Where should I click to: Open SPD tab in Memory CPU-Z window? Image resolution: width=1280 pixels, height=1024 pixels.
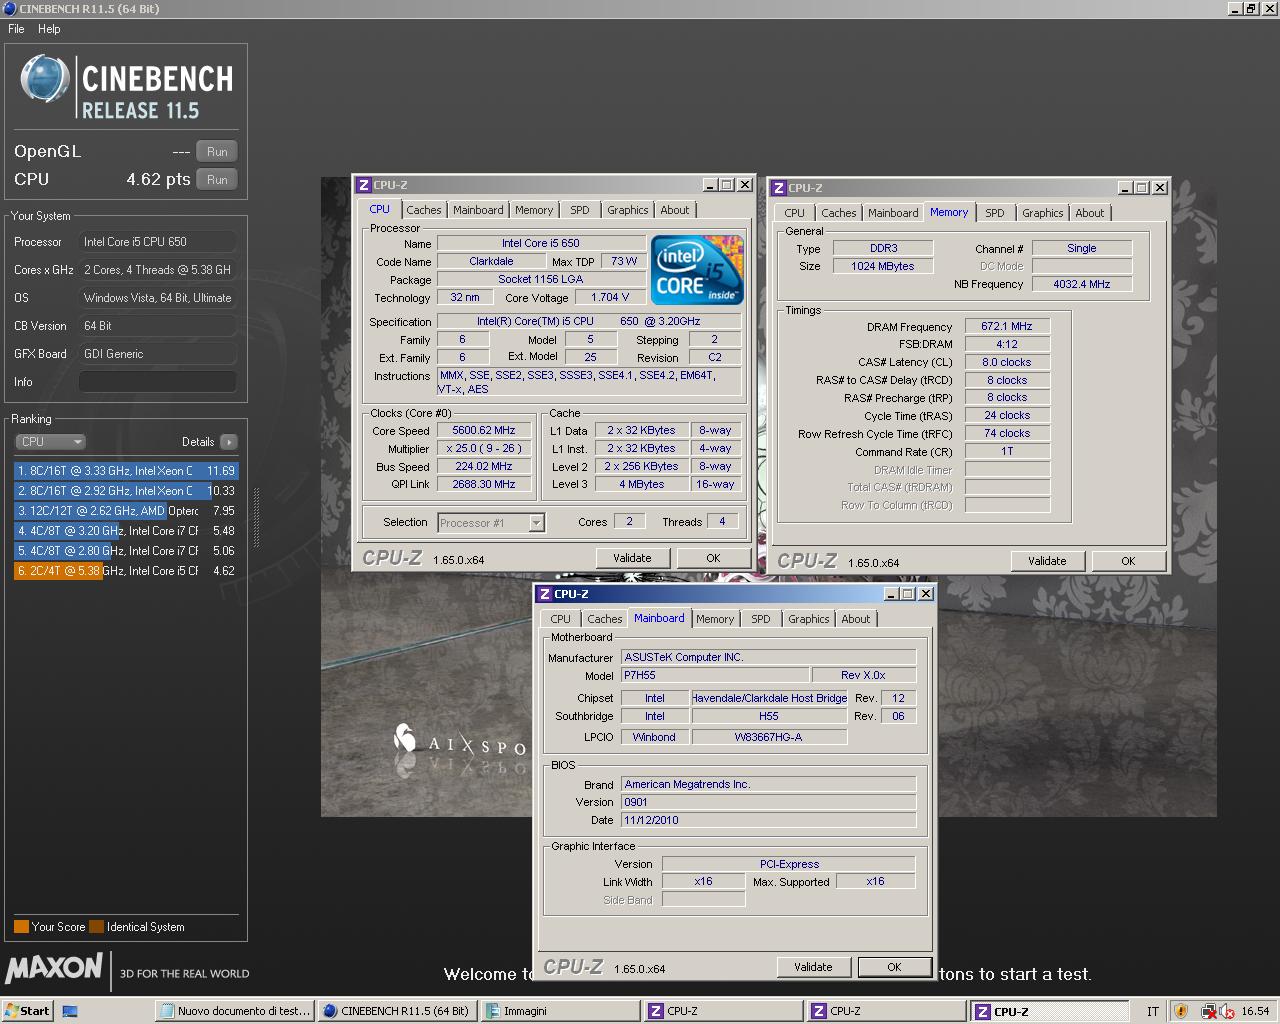coord(995,213)
